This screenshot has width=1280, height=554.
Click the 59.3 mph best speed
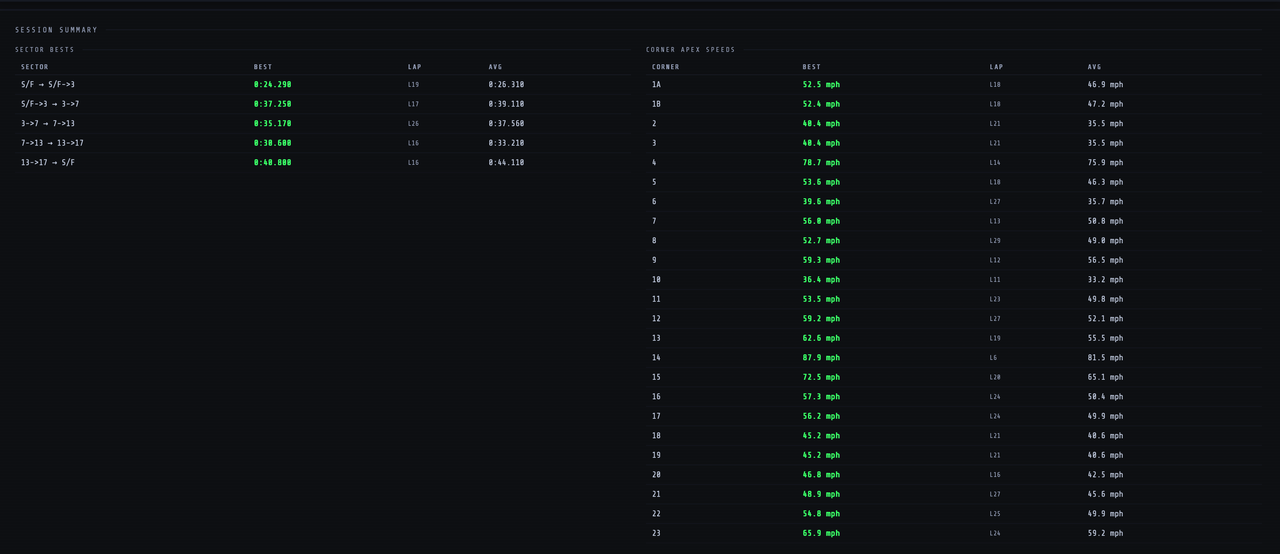[821, 260]
